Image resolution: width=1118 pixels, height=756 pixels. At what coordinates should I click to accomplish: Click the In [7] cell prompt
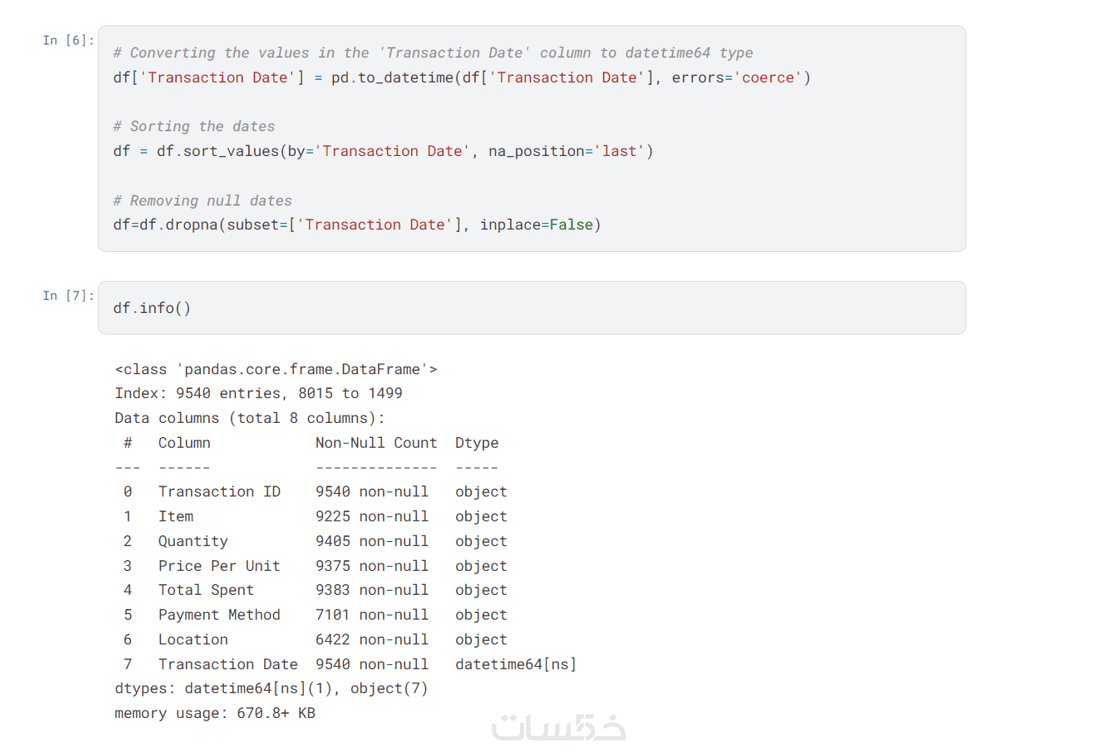68,296
